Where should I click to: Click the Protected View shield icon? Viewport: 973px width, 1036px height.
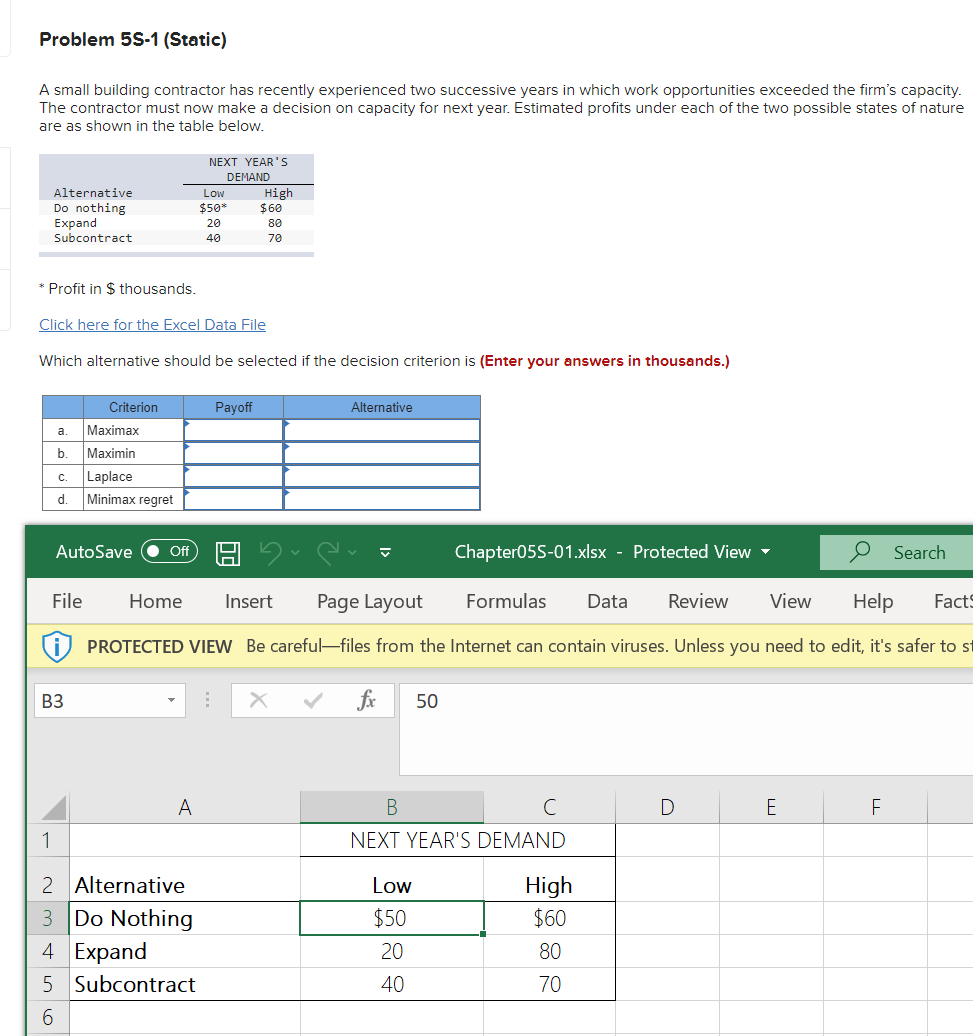[57, 646]
